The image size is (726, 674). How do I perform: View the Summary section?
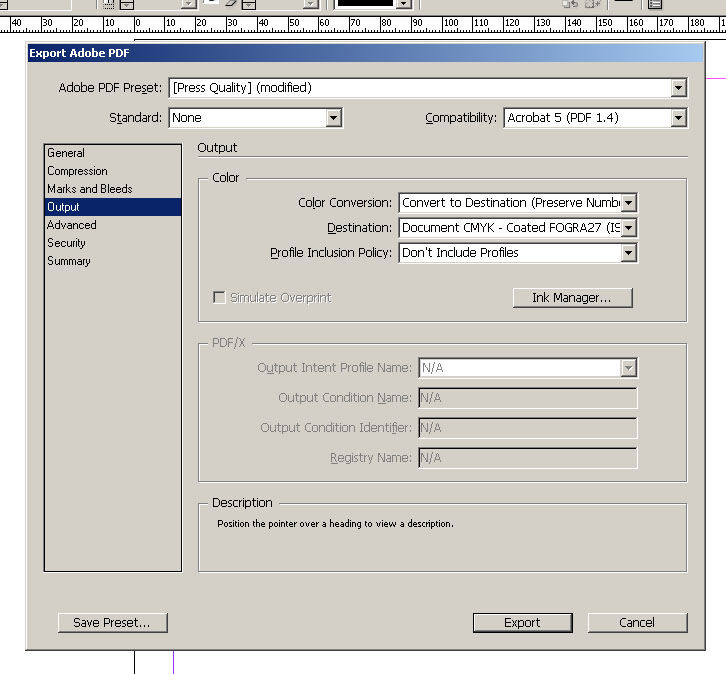113,262
